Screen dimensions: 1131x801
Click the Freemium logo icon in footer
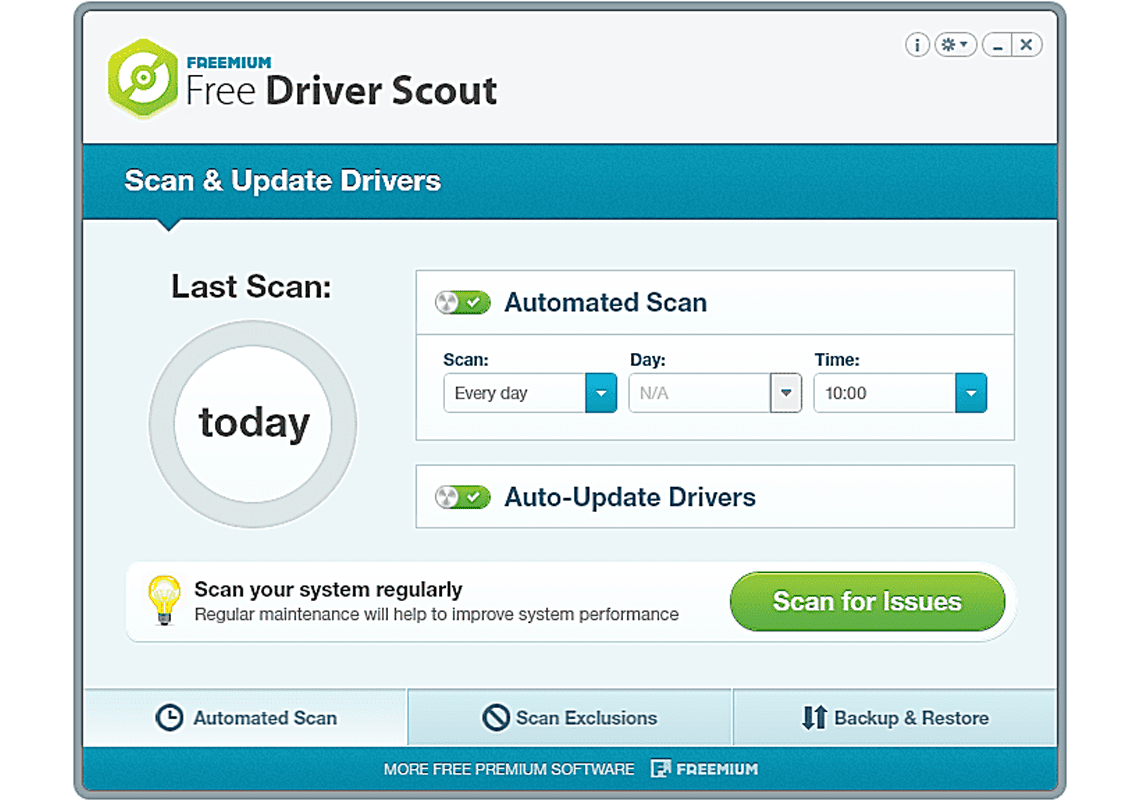coord(660,769)
